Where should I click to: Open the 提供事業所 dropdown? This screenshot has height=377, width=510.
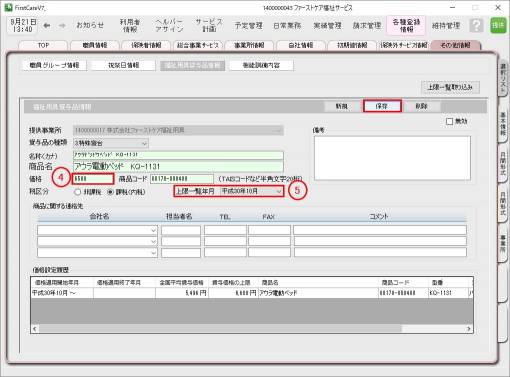(178, 130)
